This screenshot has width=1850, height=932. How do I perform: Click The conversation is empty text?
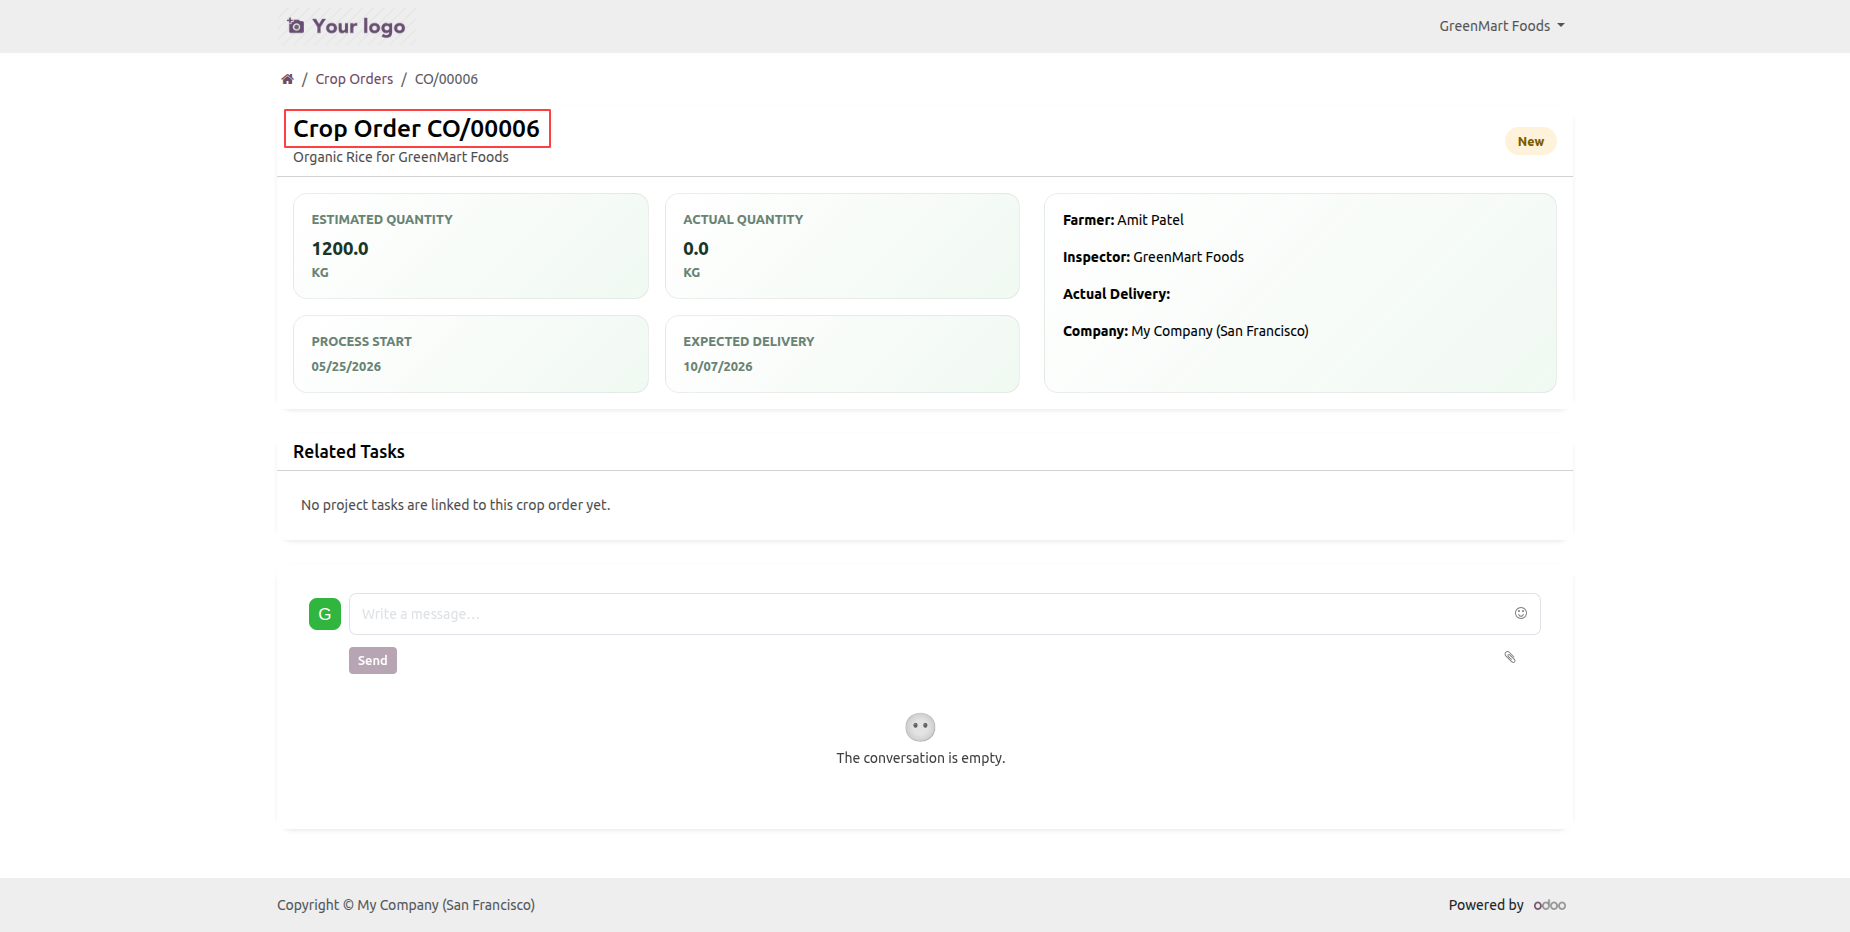click(920, 758)
